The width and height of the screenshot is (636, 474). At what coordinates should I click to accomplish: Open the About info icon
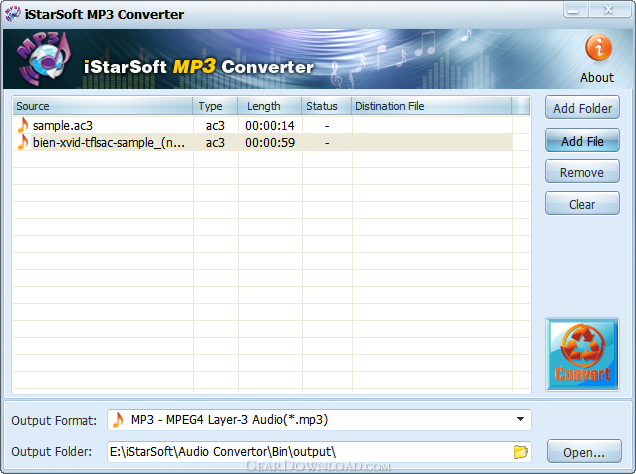[598, 48]
